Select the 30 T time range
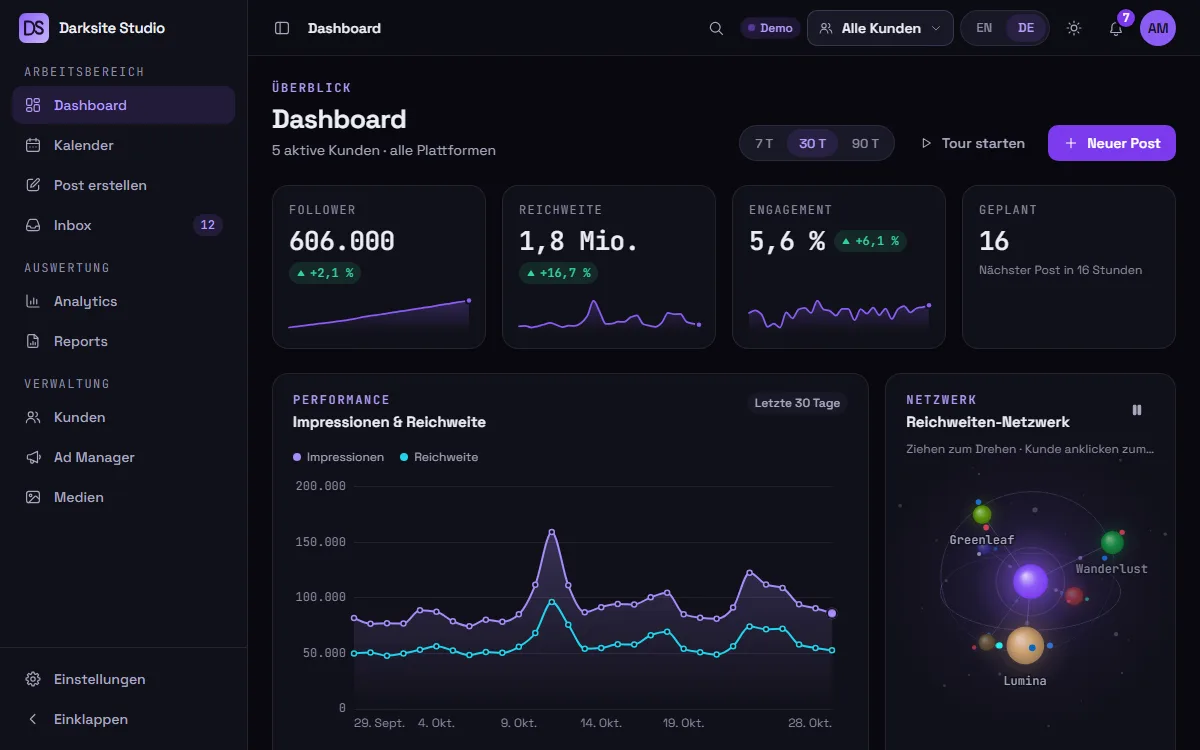The width and height of the screenshot is (1200, 750). click(813, 143)
